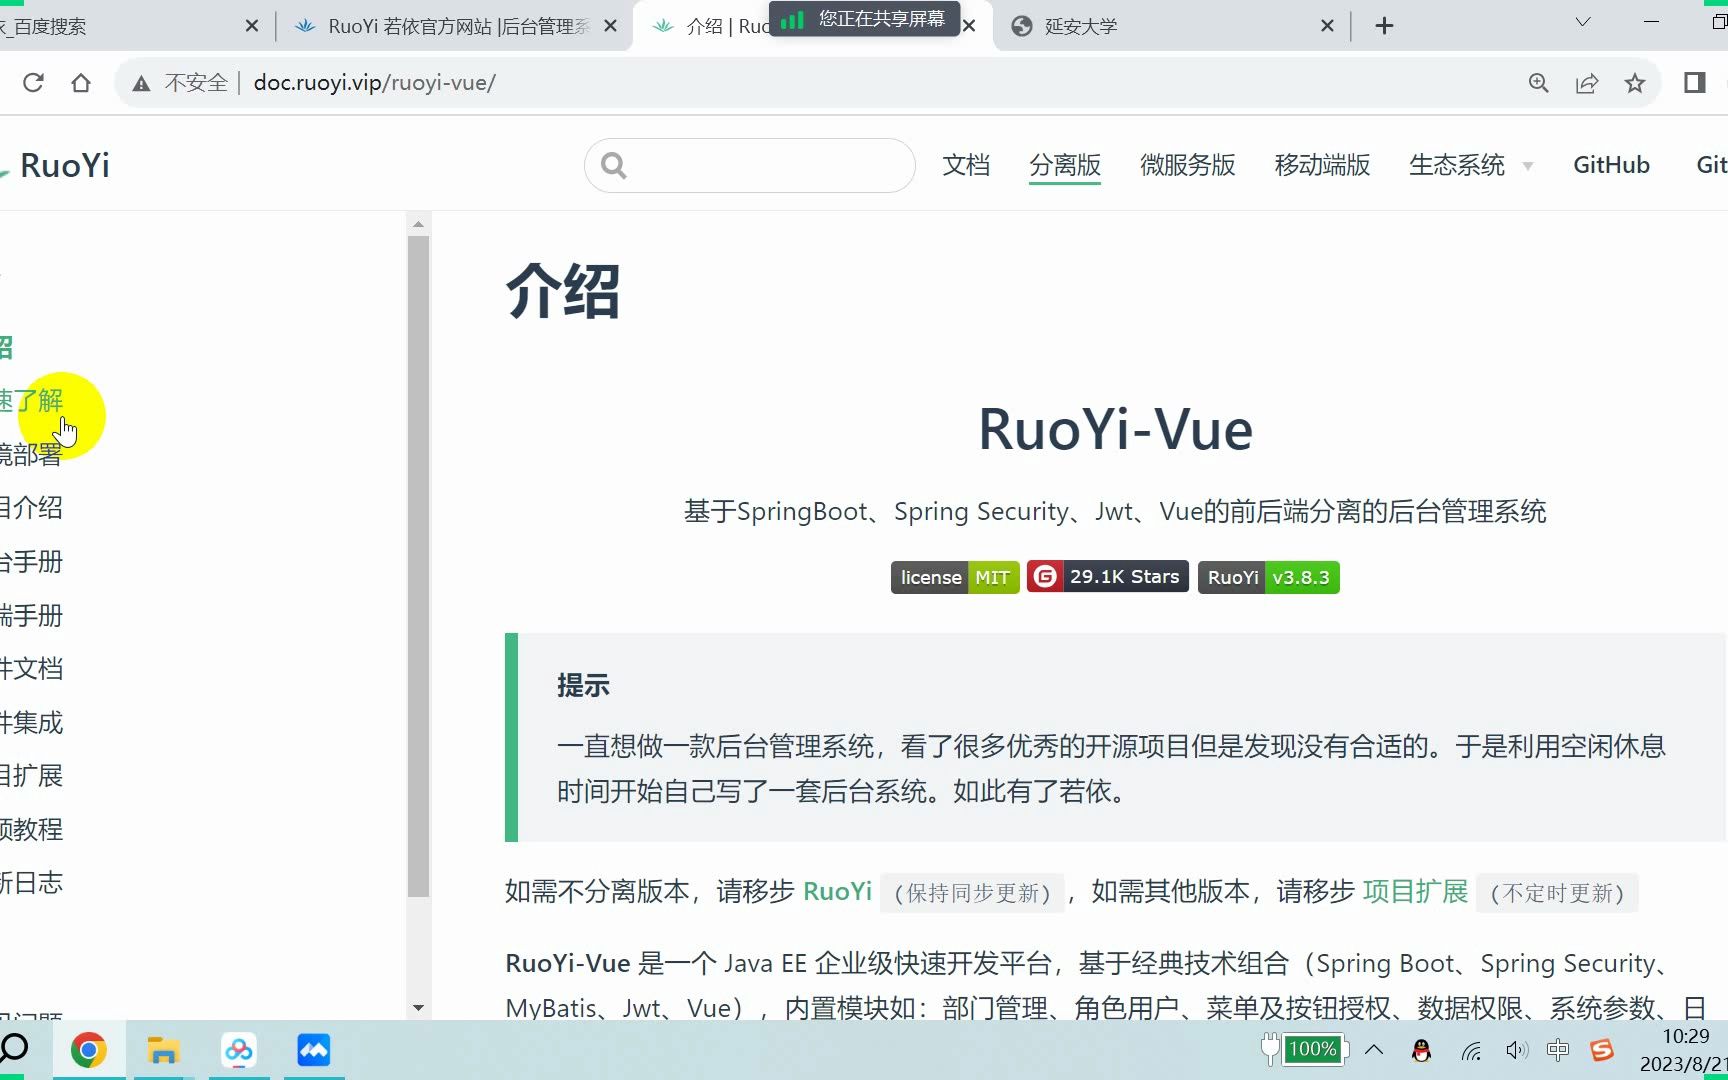This screenshot has width=1728, height=1080.
Task: Open the blue meeting app taskbar icon
Action: [x=313, y=1050]
